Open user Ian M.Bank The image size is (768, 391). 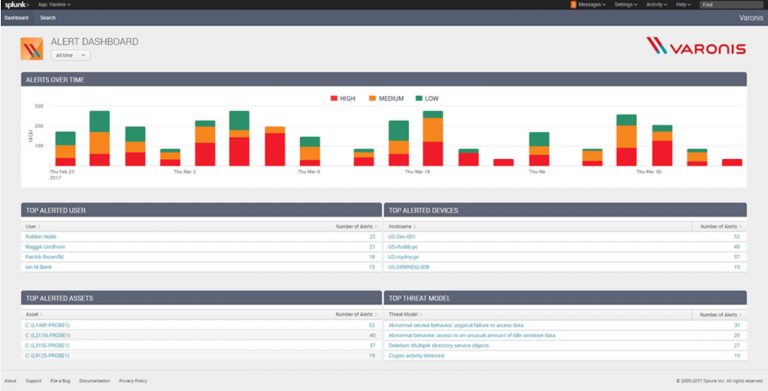38,267
